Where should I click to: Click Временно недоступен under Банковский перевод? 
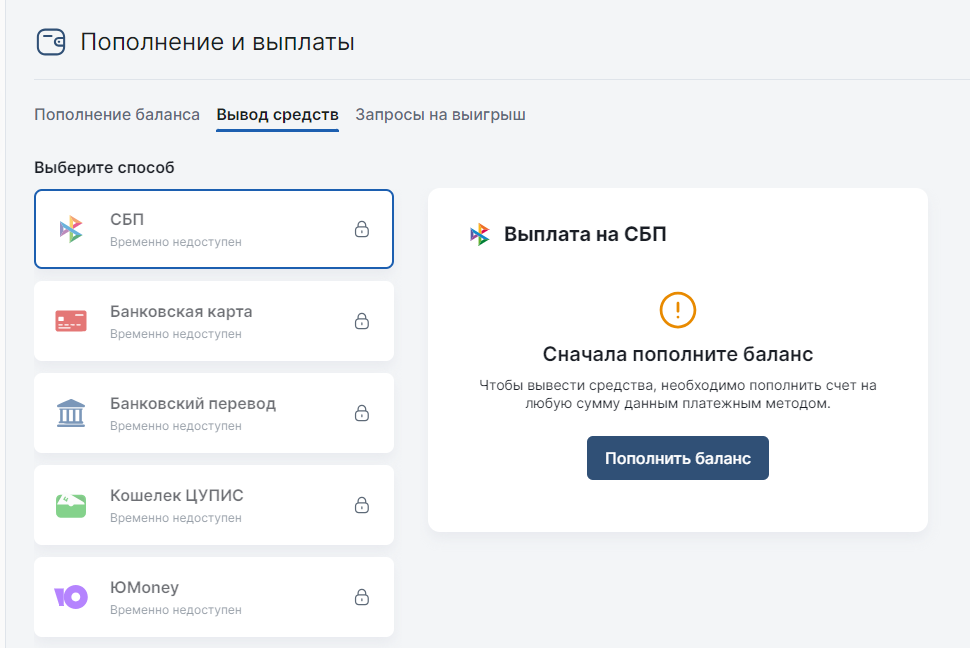(x=176, y=426)
